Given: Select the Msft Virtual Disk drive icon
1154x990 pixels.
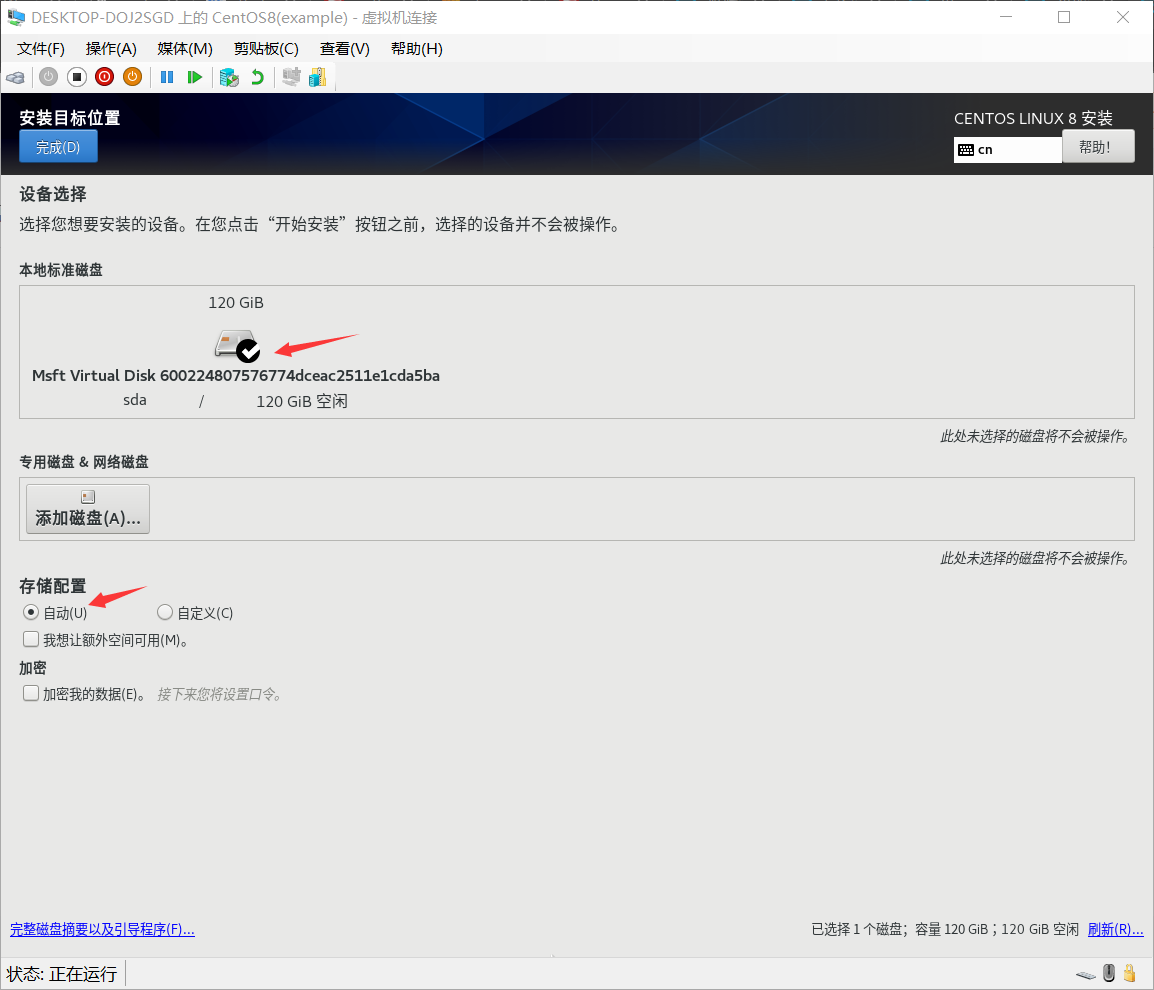Looking at the screenshot, I should (x=237, y=345).
